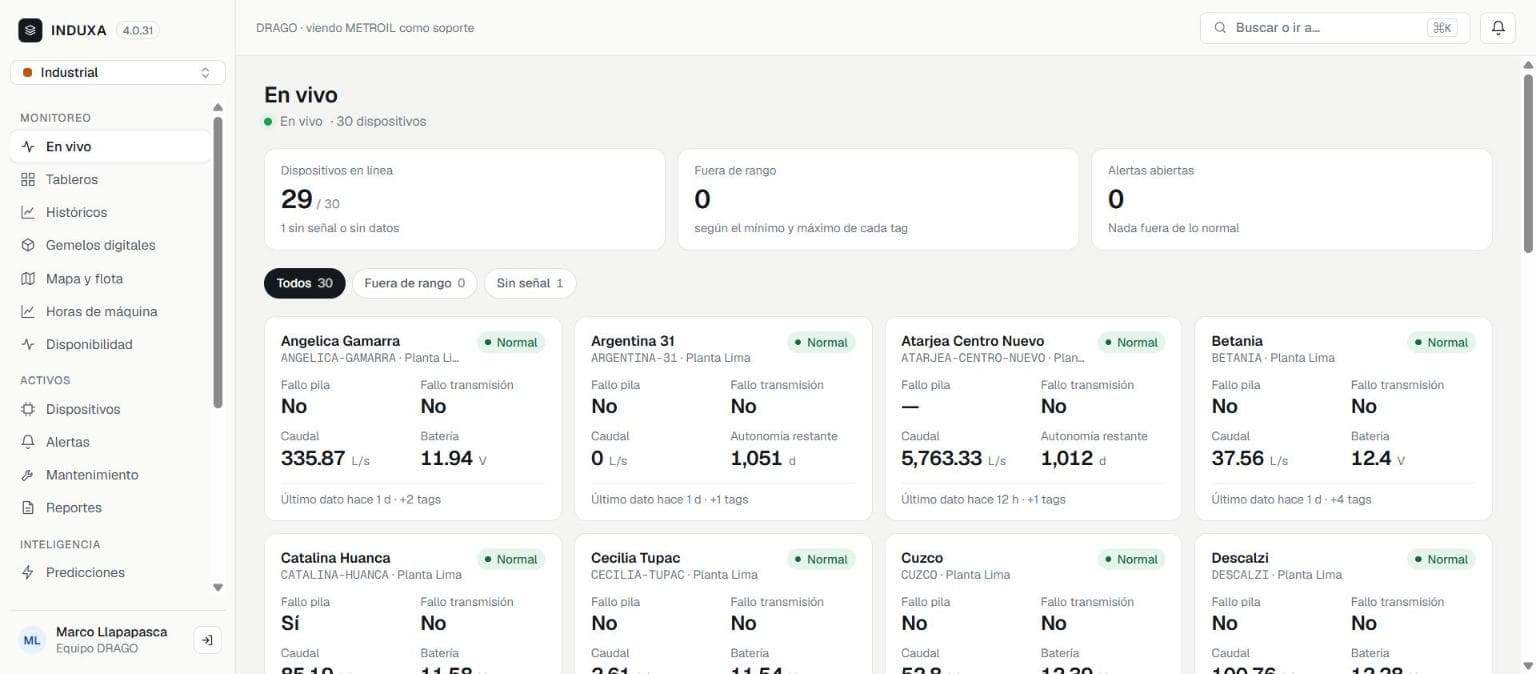This screenshot has width=1536, height=674.
Task: Select the Todos 30 filter pill
Action: pos(305,283)
